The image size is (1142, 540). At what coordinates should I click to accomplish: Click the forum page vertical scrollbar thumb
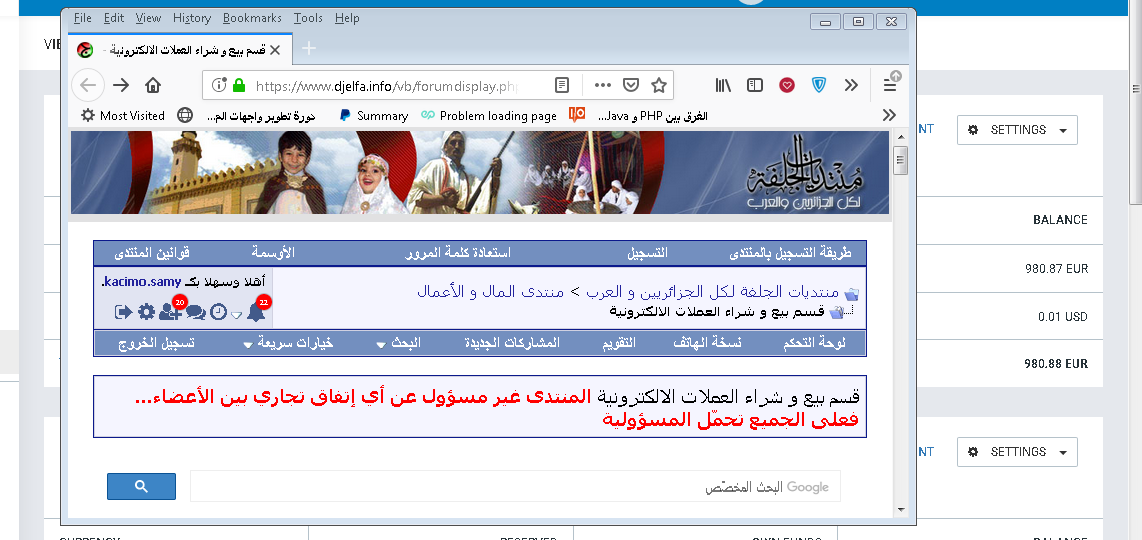pyautogui.click(x=901, y=160)
